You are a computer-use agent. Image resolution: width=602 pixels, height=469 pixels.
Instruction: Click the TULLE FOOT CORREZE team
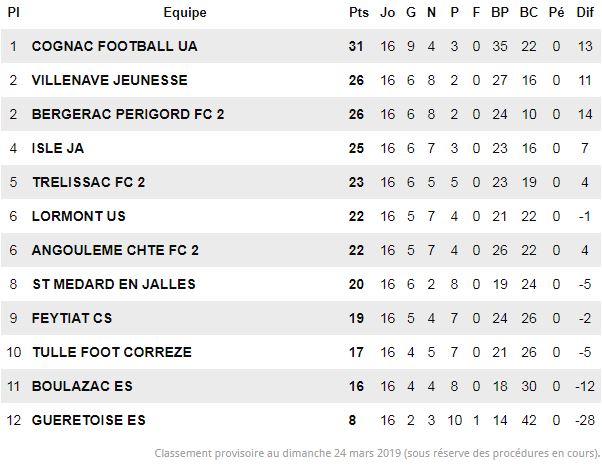(x=112, y=352)
